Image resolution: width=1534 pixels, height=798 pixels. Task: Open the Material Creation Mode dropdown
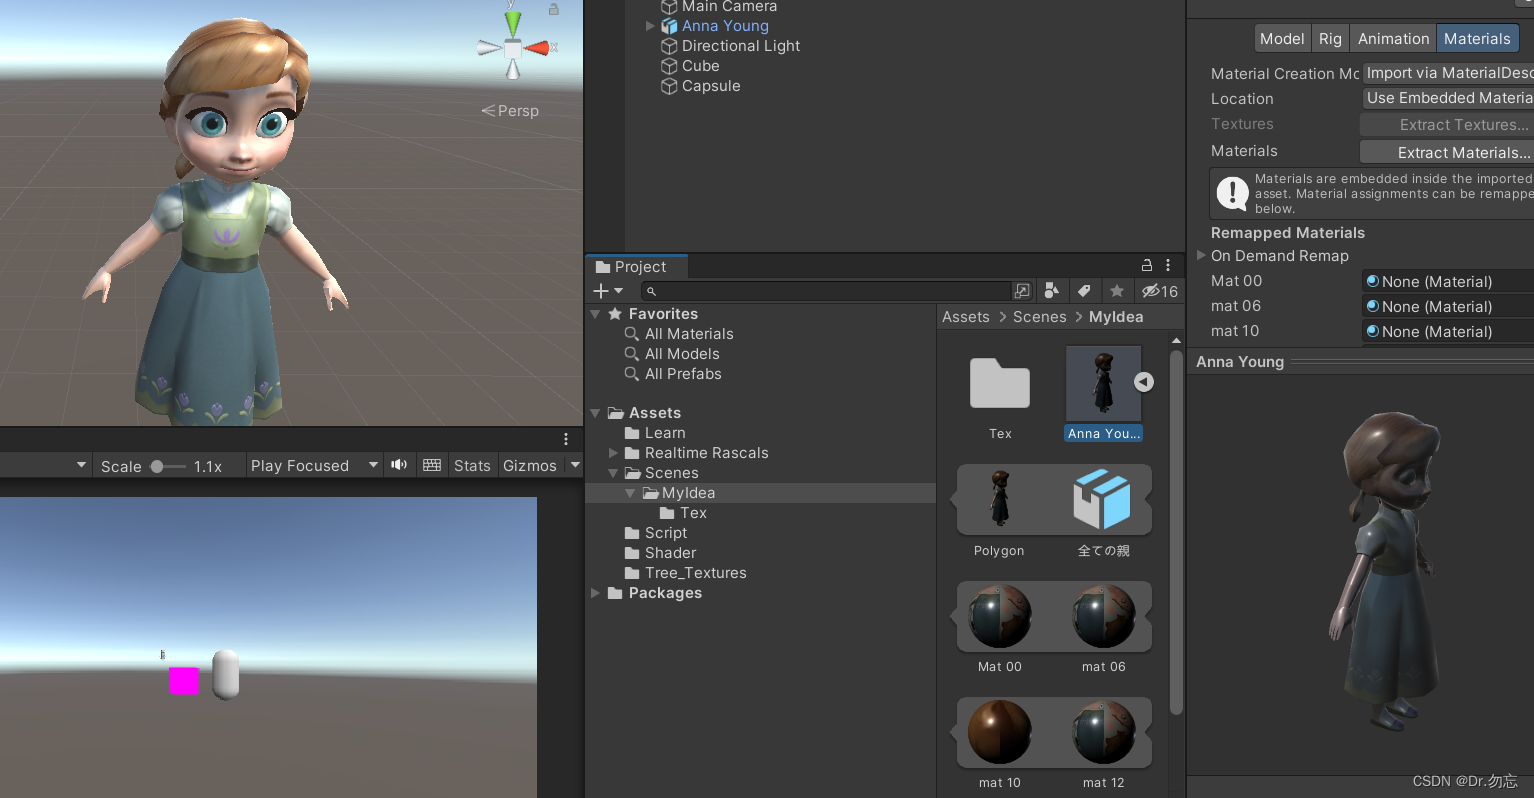coord(1448,73)
